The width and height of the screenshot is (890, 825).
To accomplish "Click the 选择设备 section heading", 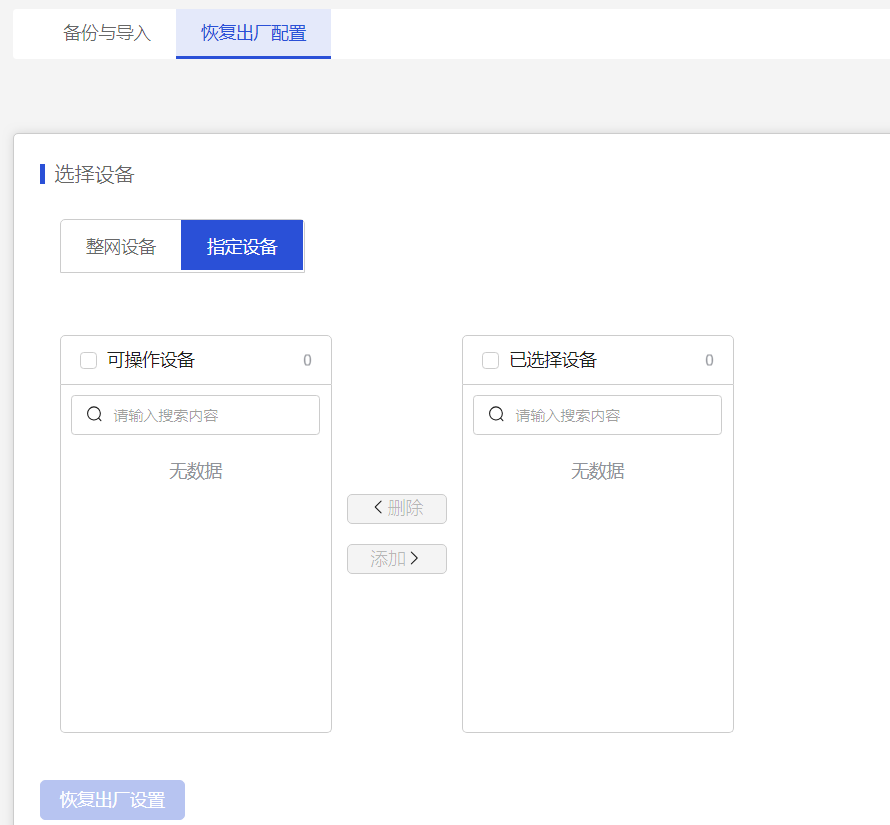I will 94,175.
